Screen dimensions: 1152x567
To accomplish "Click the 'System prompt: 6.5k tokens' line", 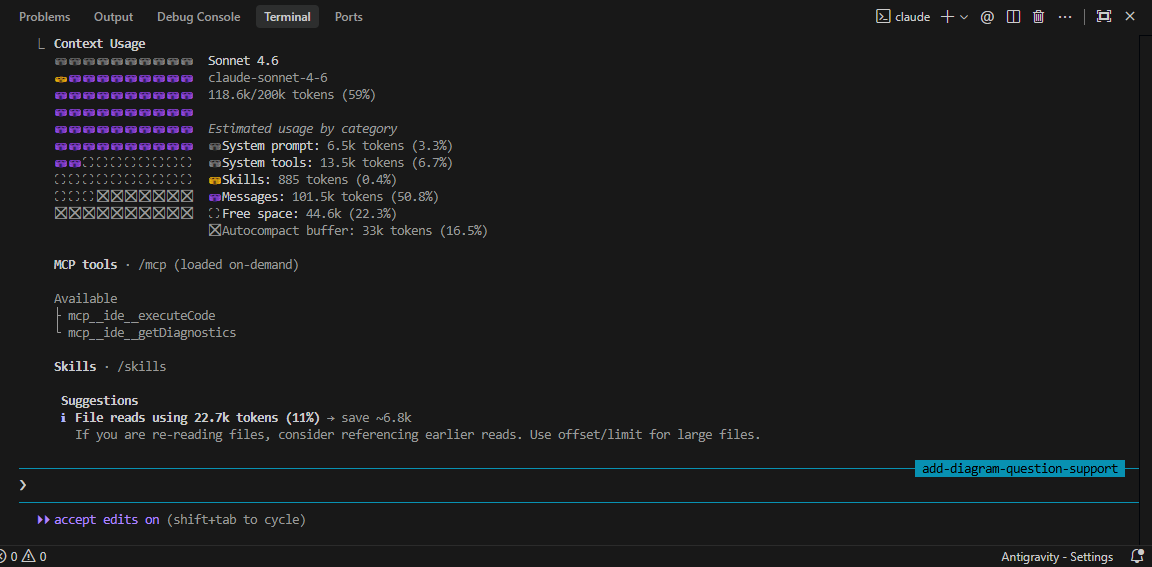I will click(x=331, y=145).
